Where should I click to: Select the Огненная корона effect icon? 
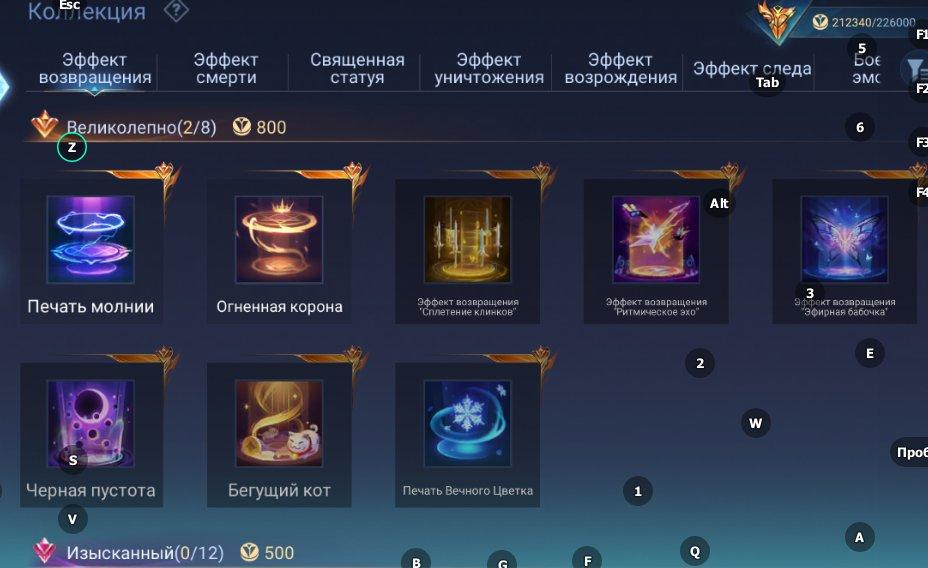tap(279, 240)
